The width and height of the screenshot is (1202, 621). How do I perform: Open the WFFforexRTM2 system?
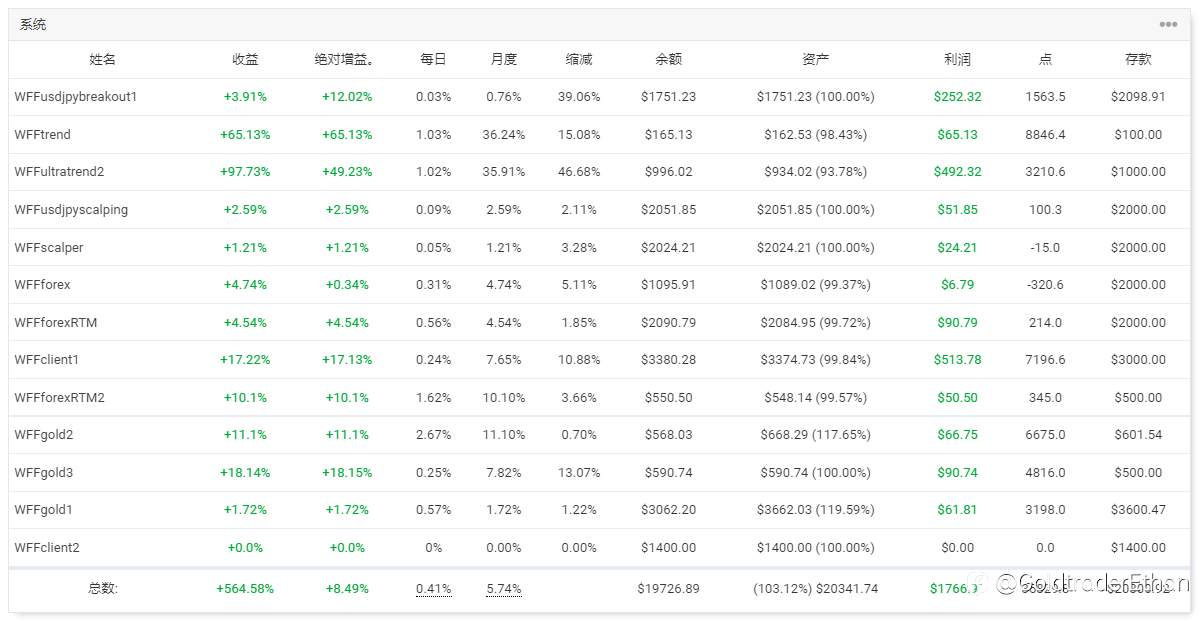click(x=59, y=398)
